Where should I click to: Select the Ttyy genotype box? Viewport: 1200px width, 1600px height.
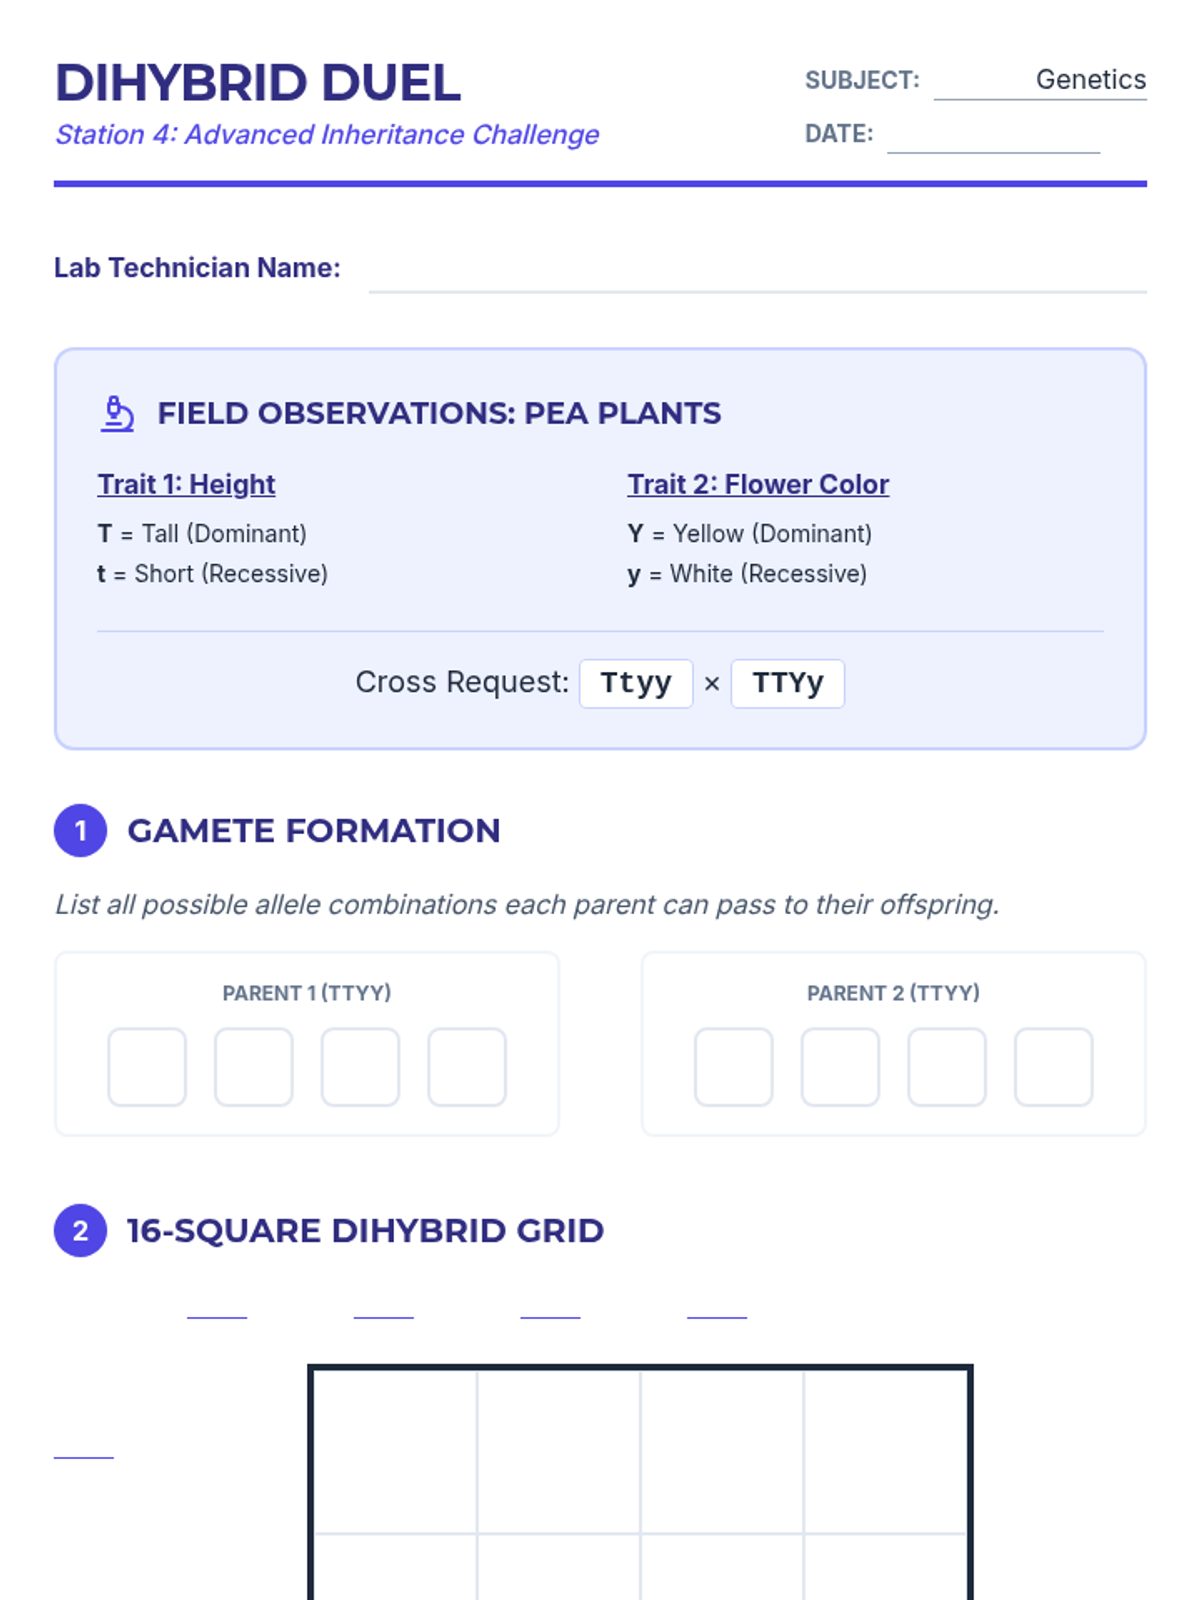pos(636,683)
